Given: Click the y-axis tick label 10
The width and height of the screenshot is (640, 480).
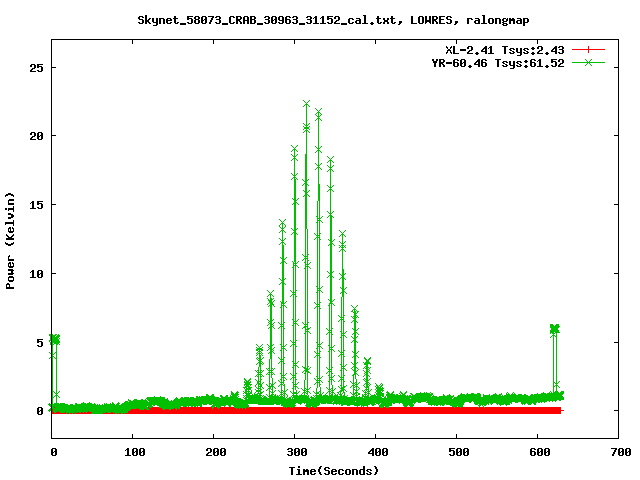Looking at the screenshot, I should (36, 274).
